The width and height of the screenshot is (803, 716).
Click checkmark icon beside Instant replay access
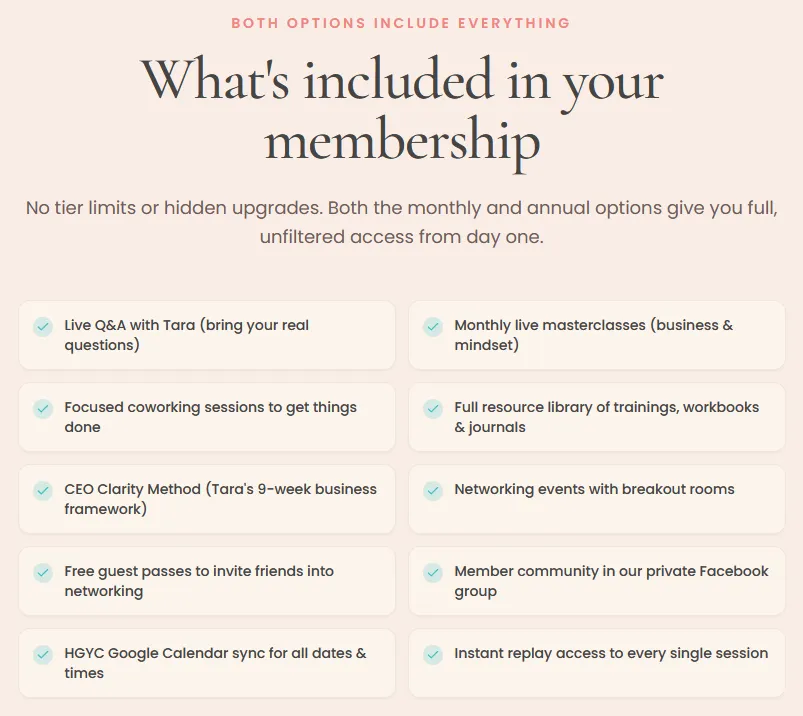pos(433,654)
